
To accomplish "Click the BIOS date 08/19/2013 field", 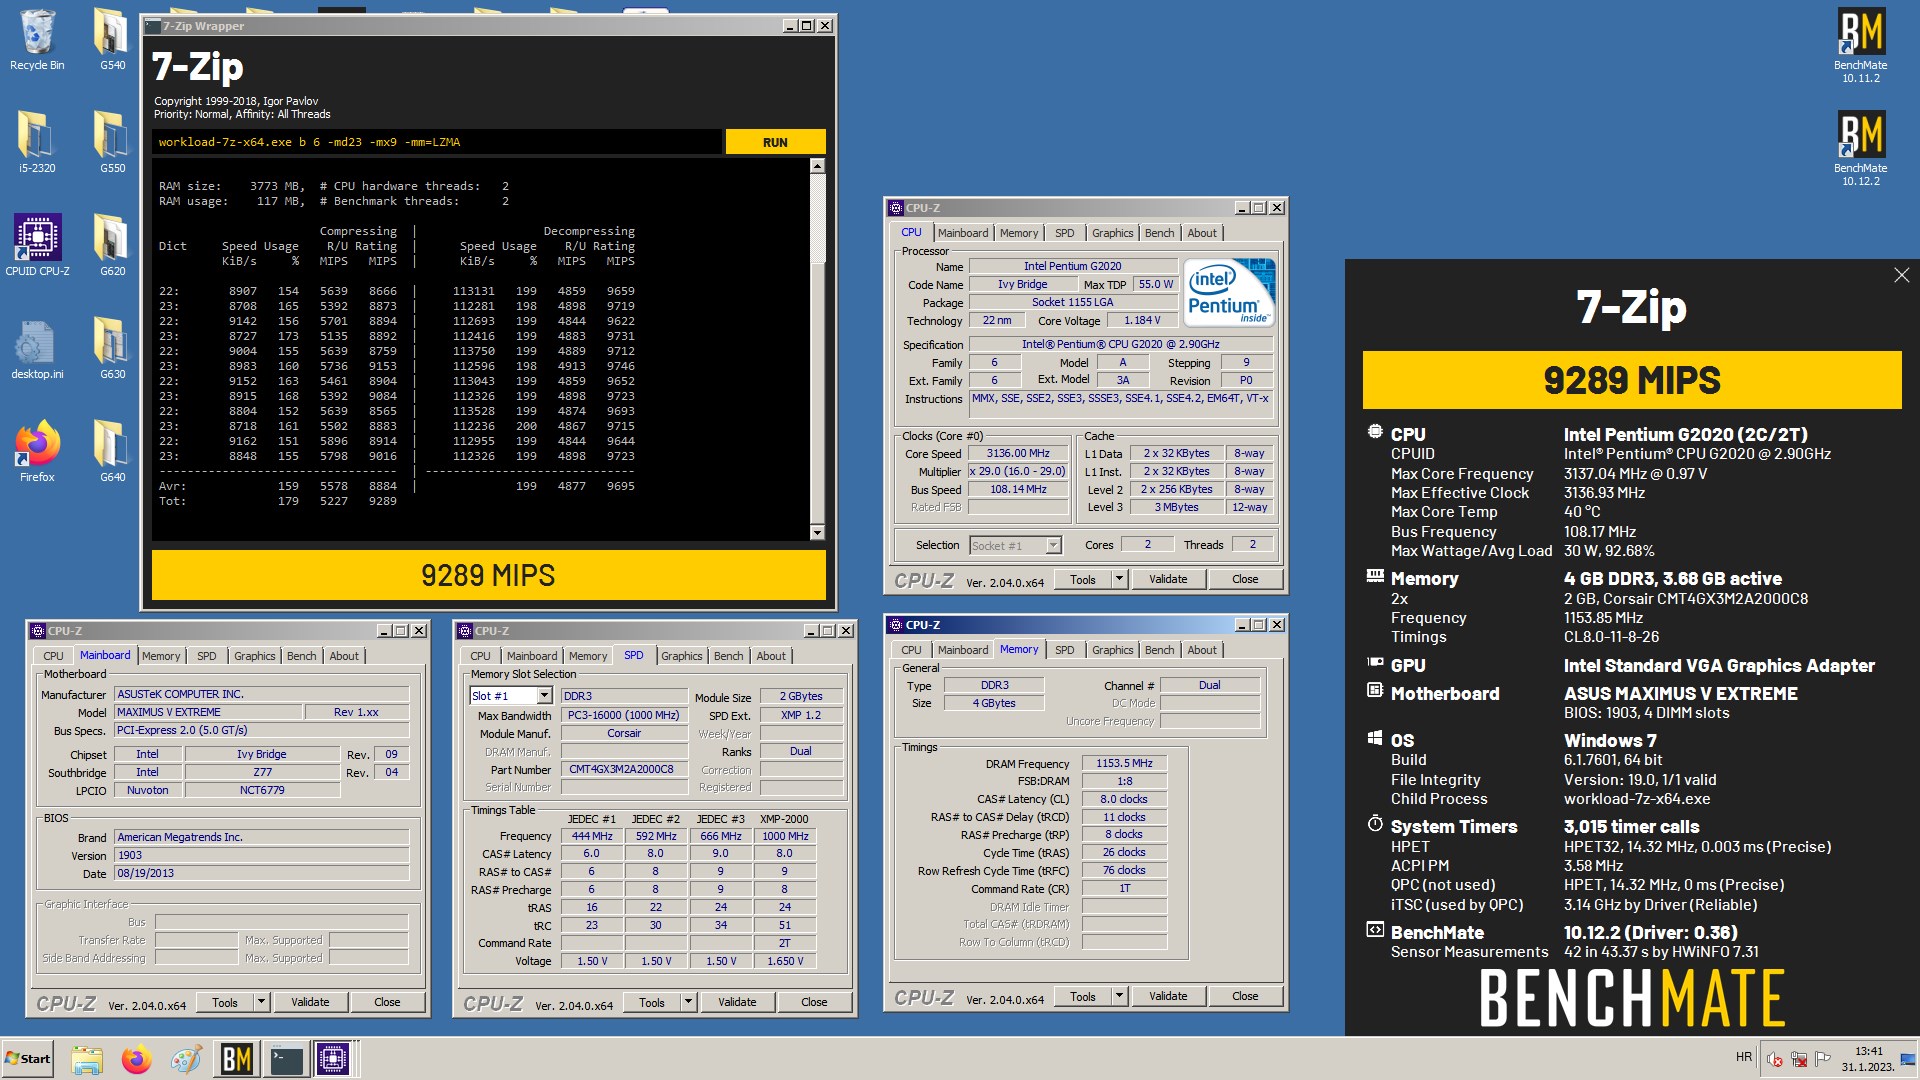I will pyautogui.click(x=262, y=873).
